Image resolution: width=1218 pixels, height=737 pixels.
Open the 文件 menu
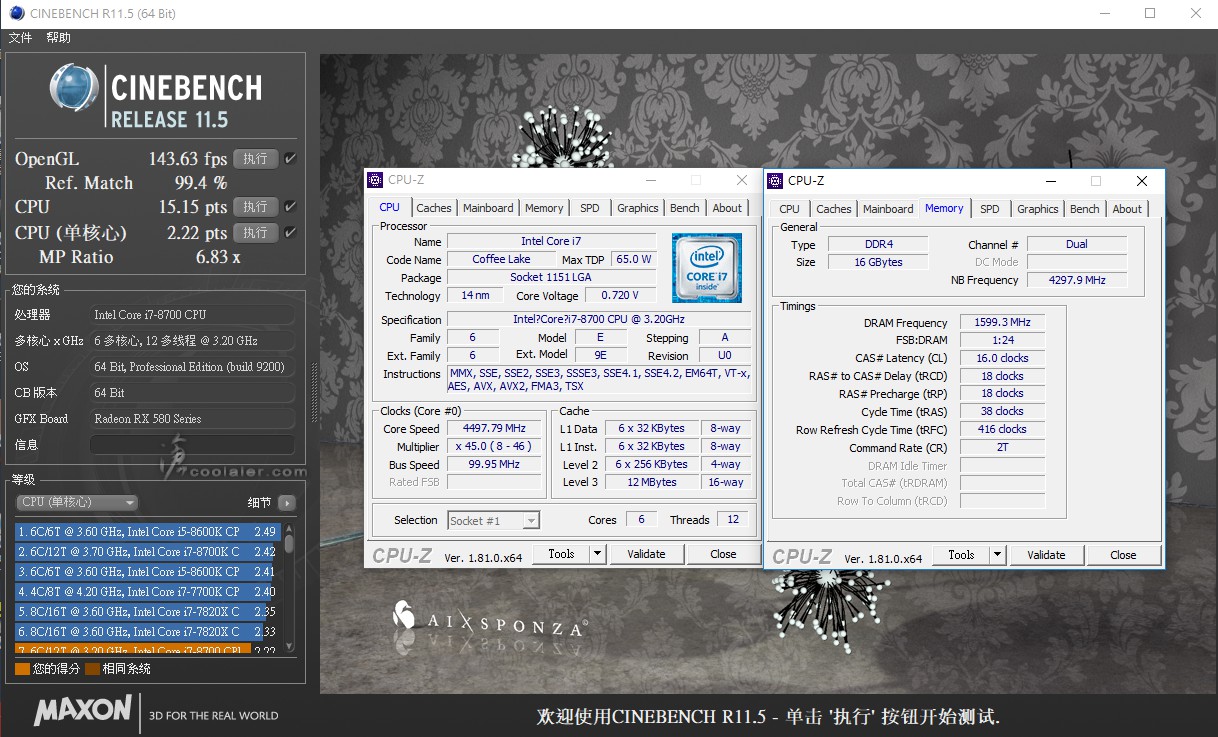20,38
